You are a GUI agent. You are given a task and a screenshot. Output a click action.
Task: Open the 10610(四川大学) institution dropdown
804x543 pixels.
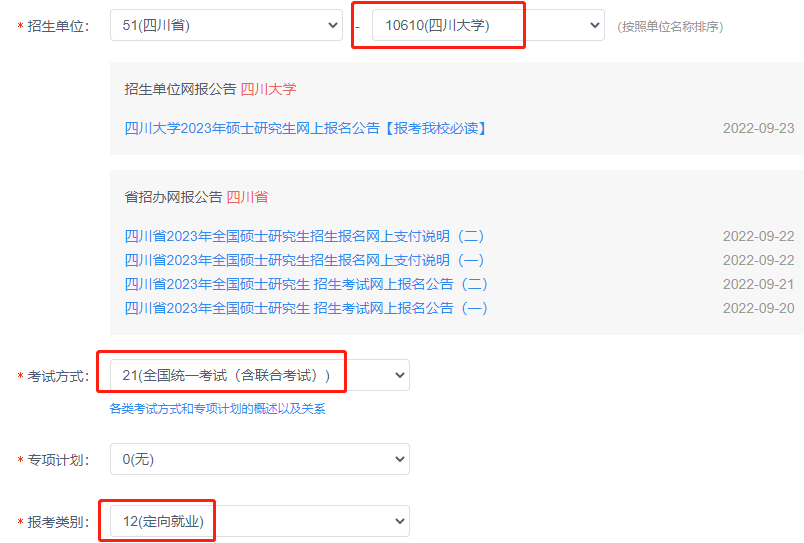pyautogui.click(x=488, y=25)
